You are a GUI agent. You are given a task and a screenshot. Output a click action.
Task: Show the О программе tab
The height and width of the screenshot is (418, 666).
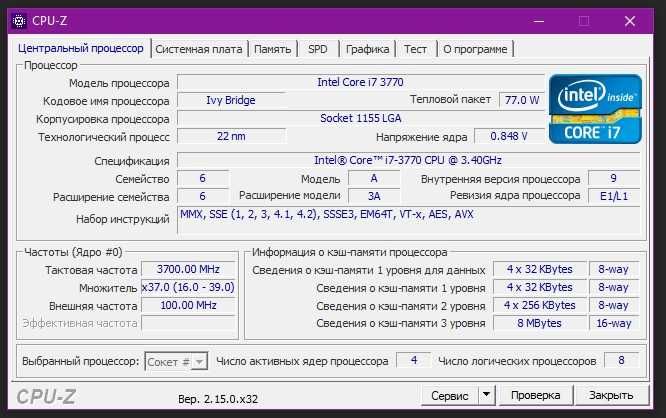click(x=475, y=49)
